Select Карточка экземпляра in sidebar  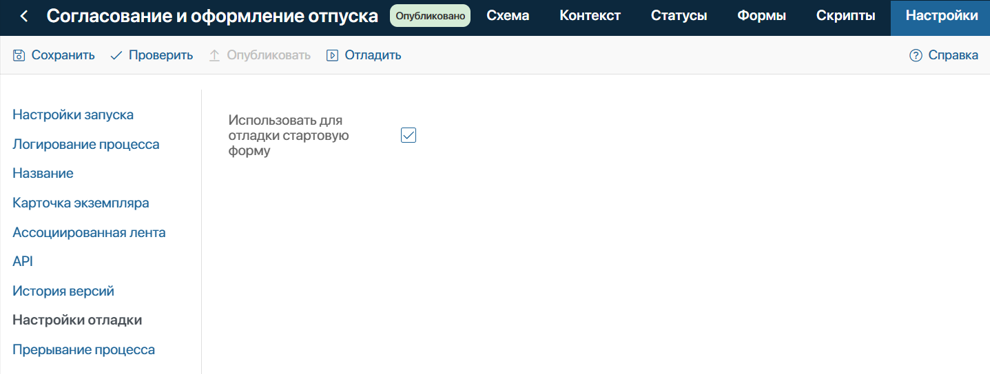pos(81,203)
